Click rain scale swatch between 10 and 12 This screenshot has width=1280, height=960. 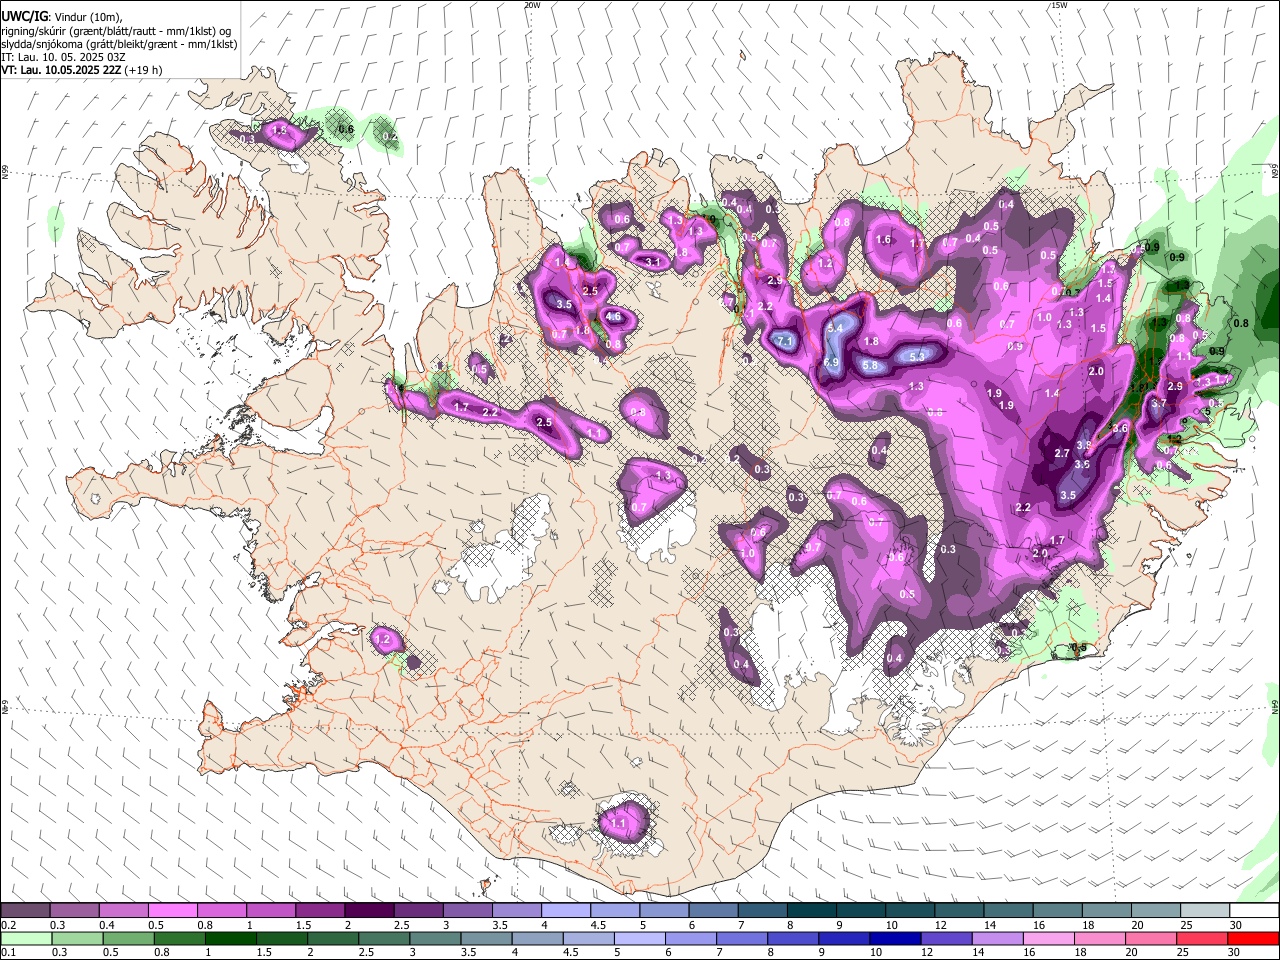click(x=896, y=938)
